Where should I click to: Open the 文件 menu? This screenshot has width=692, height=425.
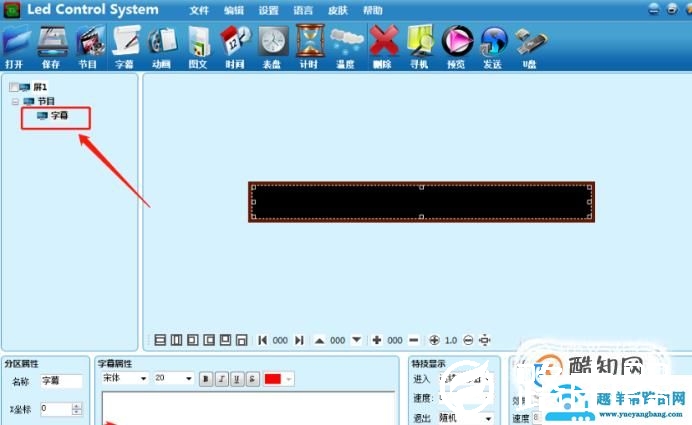coord(199,10)
